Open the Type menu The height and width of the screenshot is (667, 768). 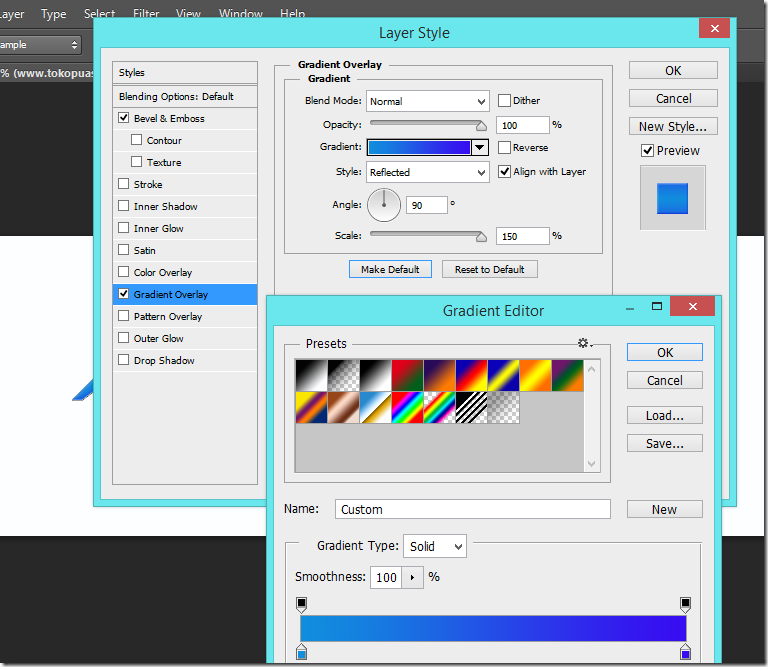click(53, 14)
